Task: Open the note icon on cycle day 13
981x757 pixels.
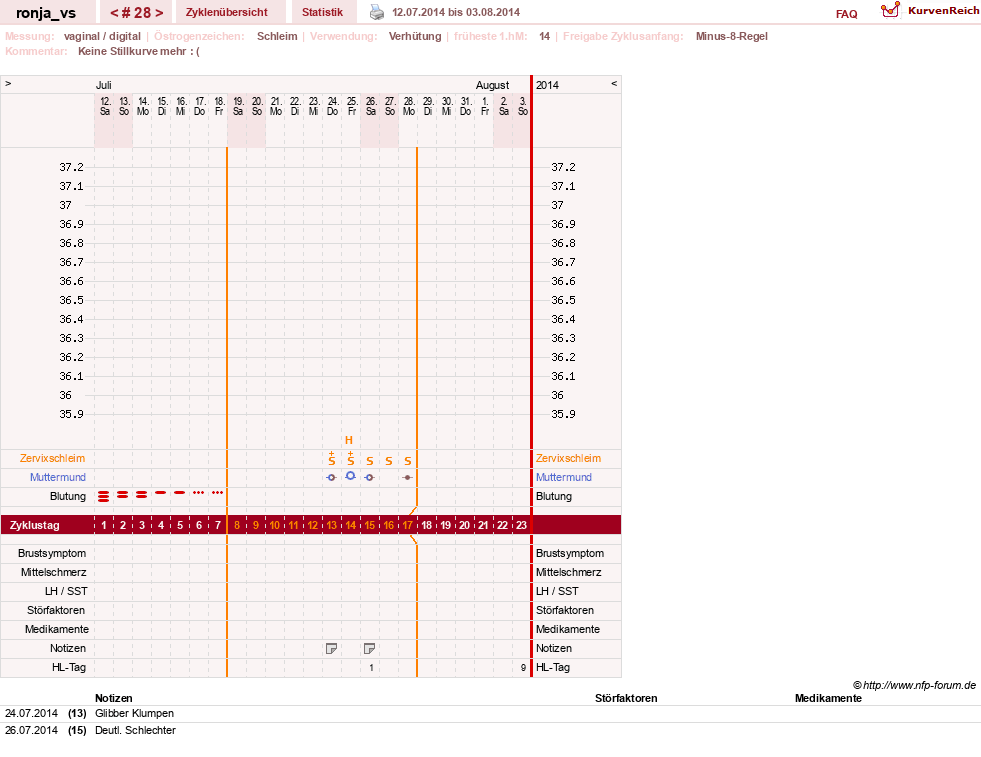Action: tap(332, 649)
